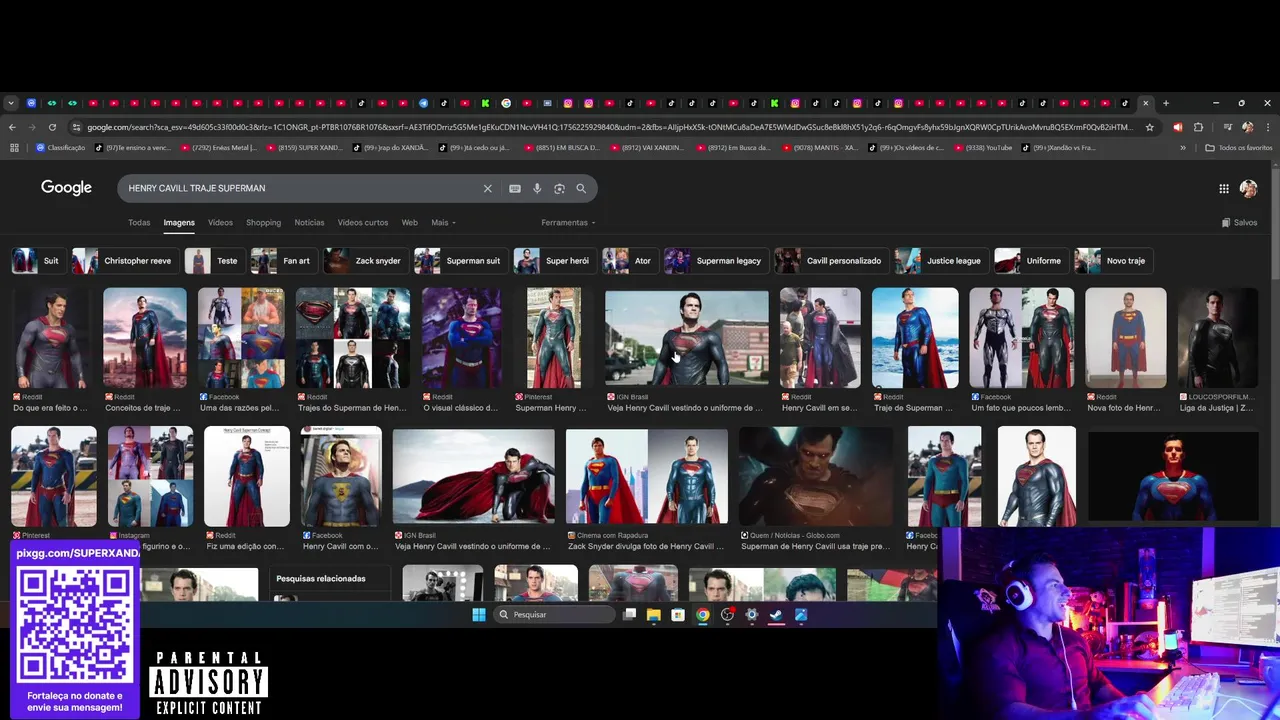Open OBS Studio from the taskbar
The height and width of the screenshot is (720, 1280).
click(727, 615)
